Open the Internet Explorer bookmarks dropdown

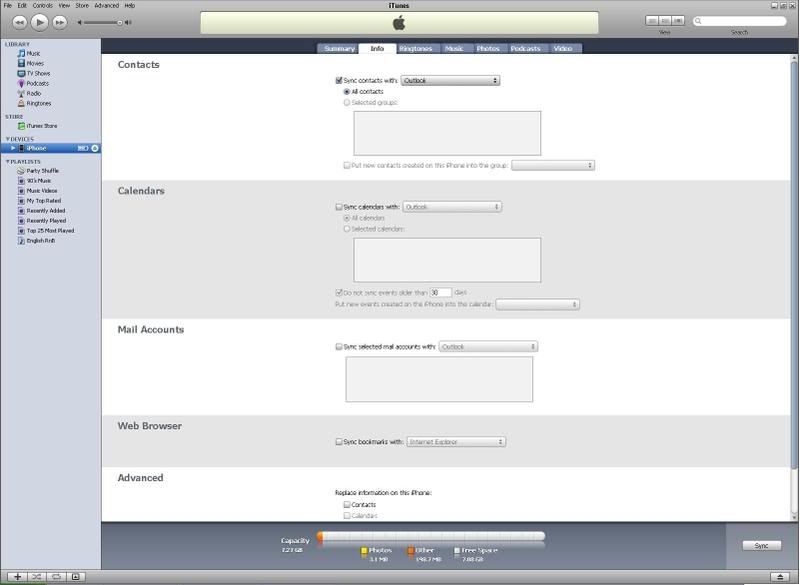point(456,441)
